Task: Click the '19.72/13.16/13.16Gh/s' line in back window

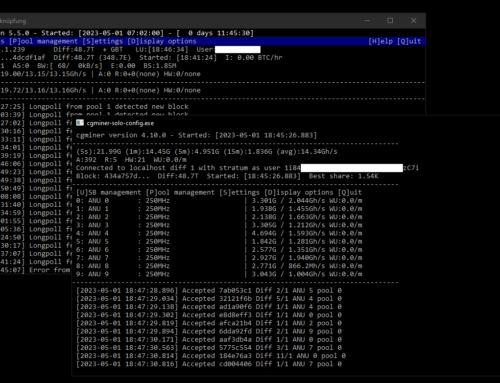Action: 100,90
